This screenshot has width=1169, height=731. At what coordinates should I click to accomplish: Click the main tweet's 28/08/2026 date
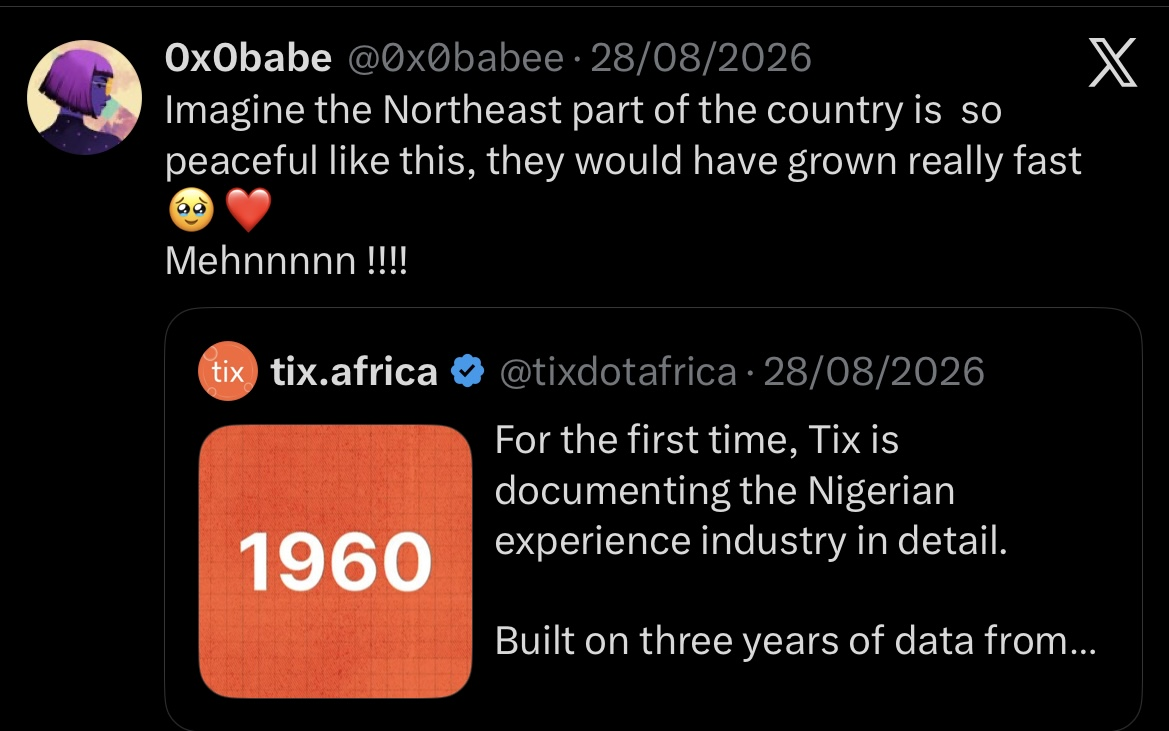click(701, 58)
